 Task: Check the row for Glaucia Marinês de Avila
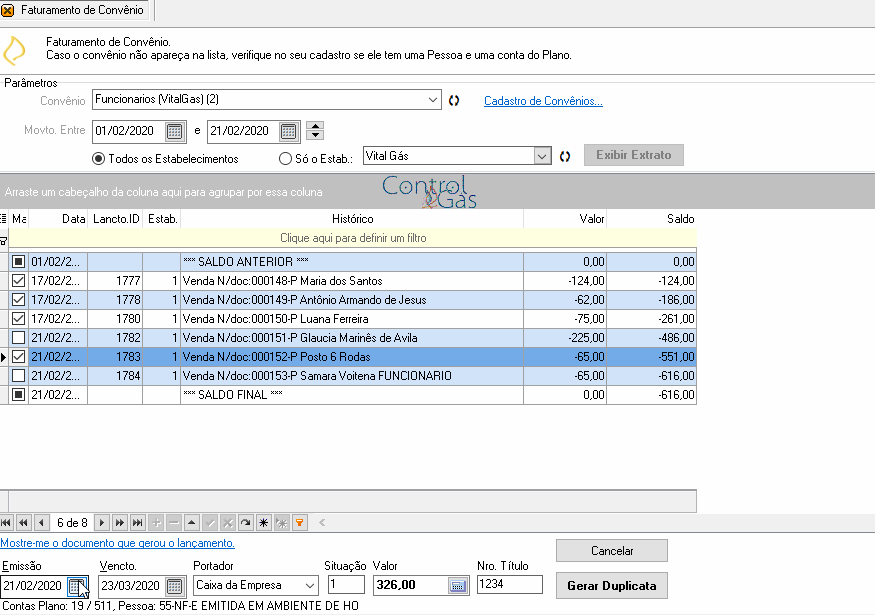tap(18, 338)
